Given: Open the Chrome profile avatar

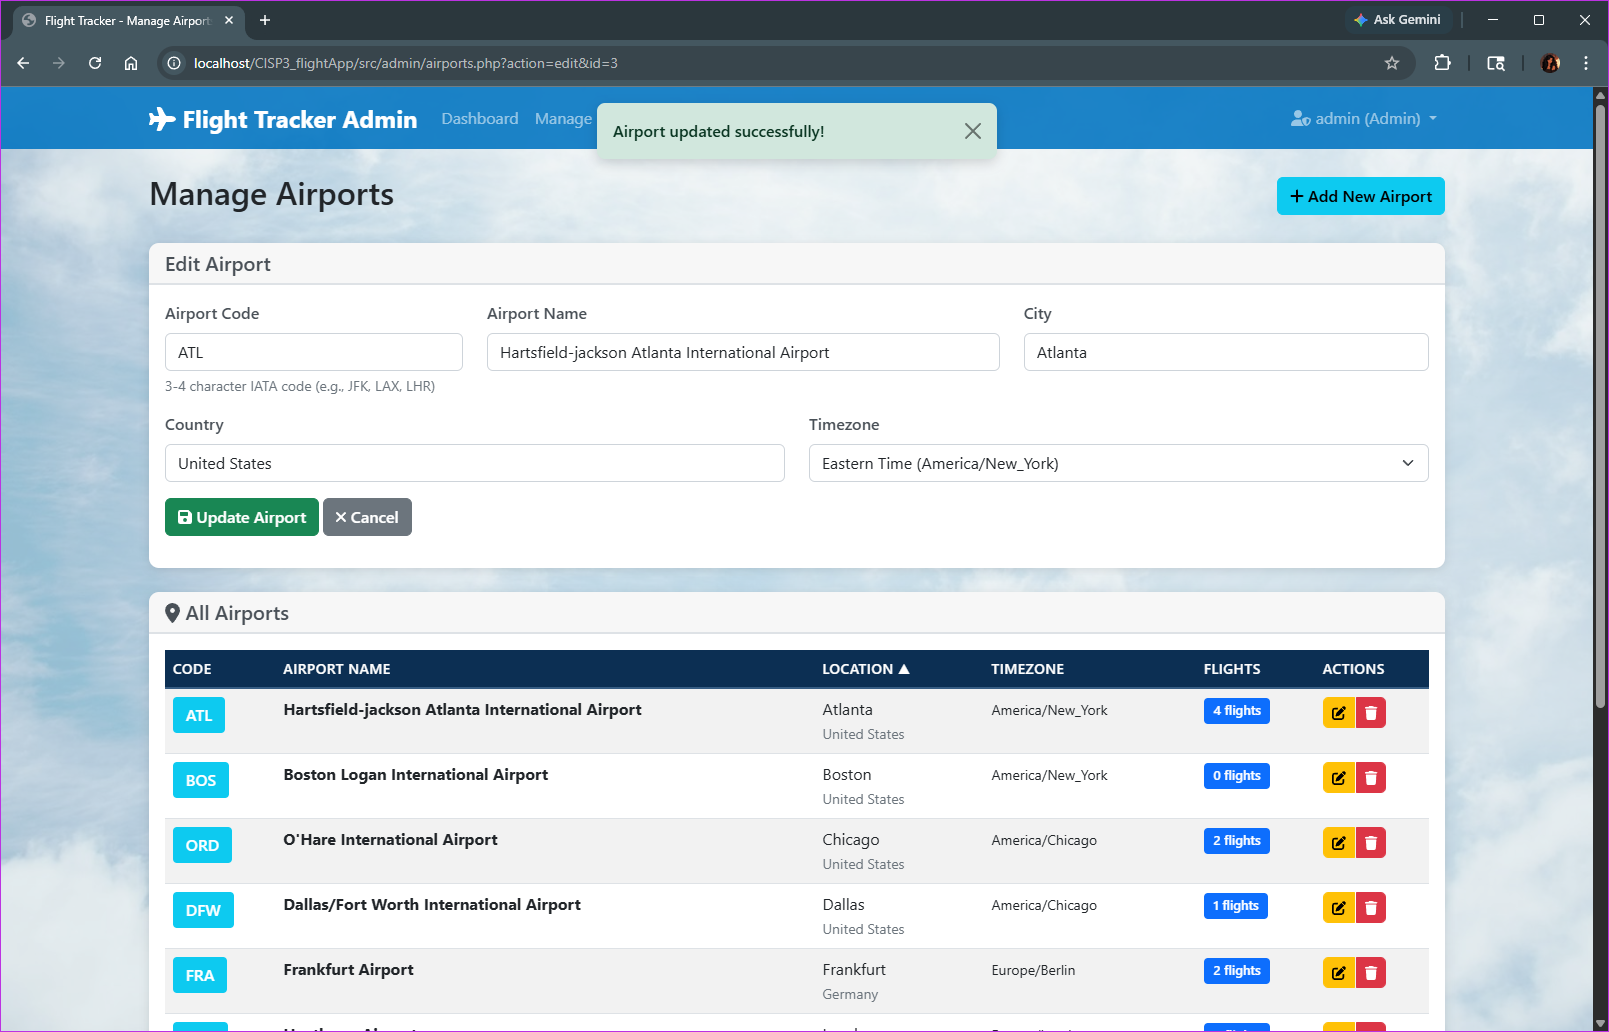Looking at the screenshot, I should pos(1551,63).
